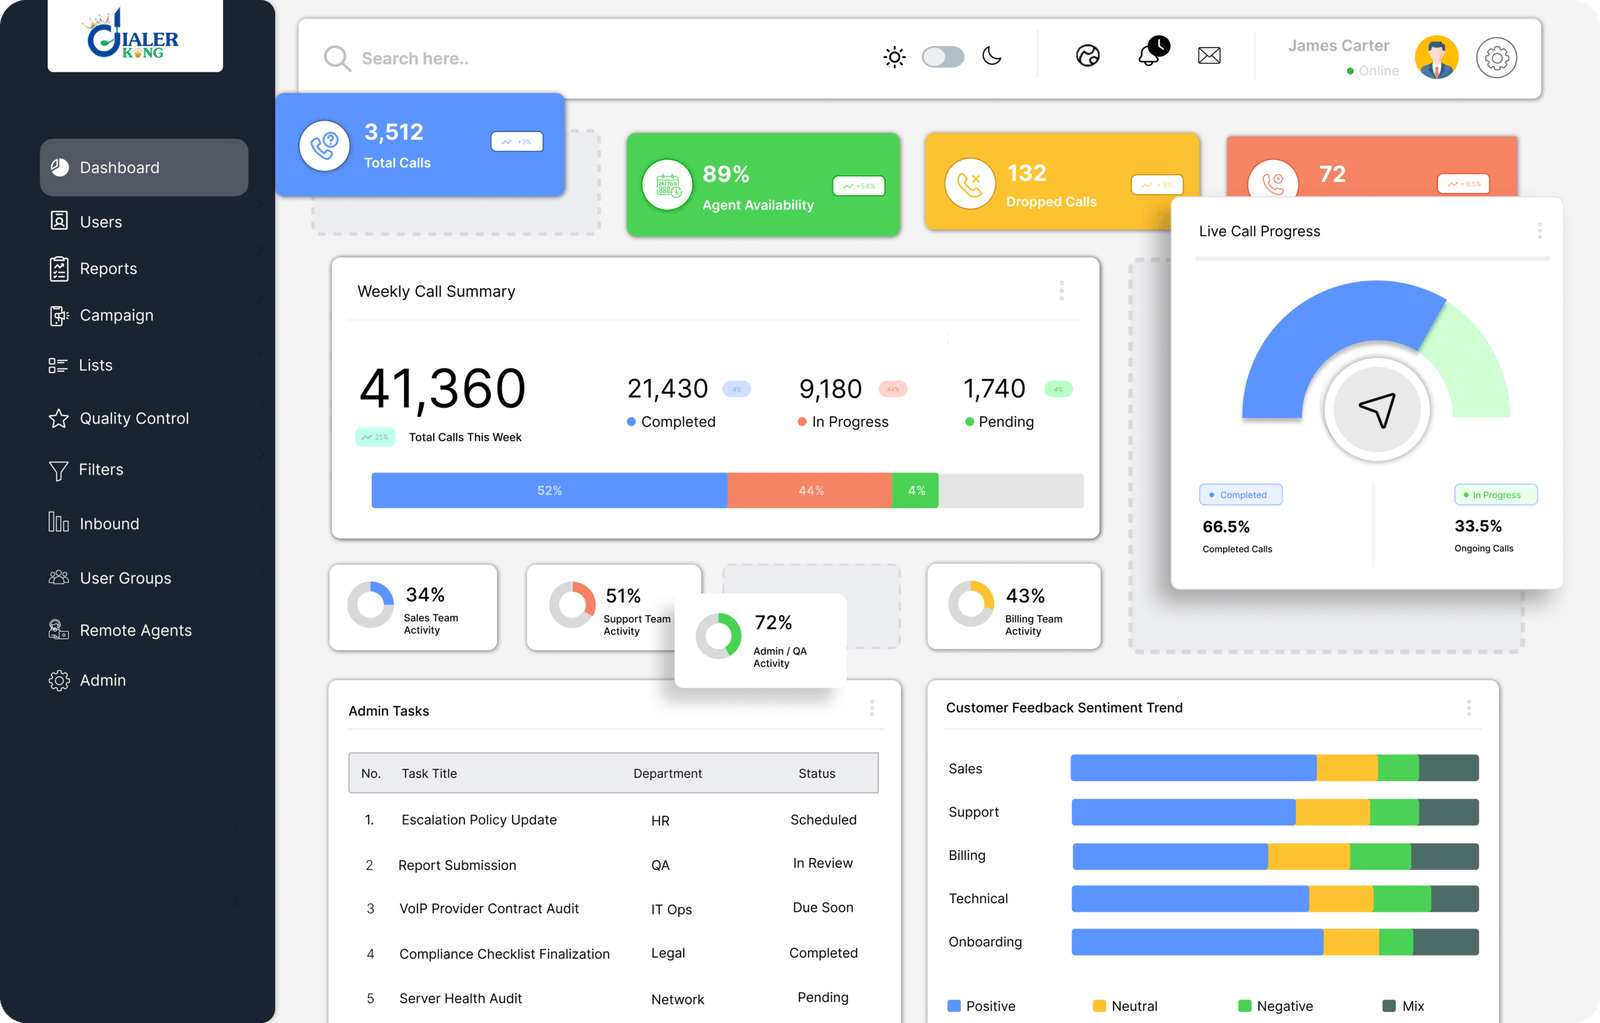Click the James Carter profile name
Image resolution: width=1600 pixels, height=1023 pixels.
click(x=1338, y=45)
